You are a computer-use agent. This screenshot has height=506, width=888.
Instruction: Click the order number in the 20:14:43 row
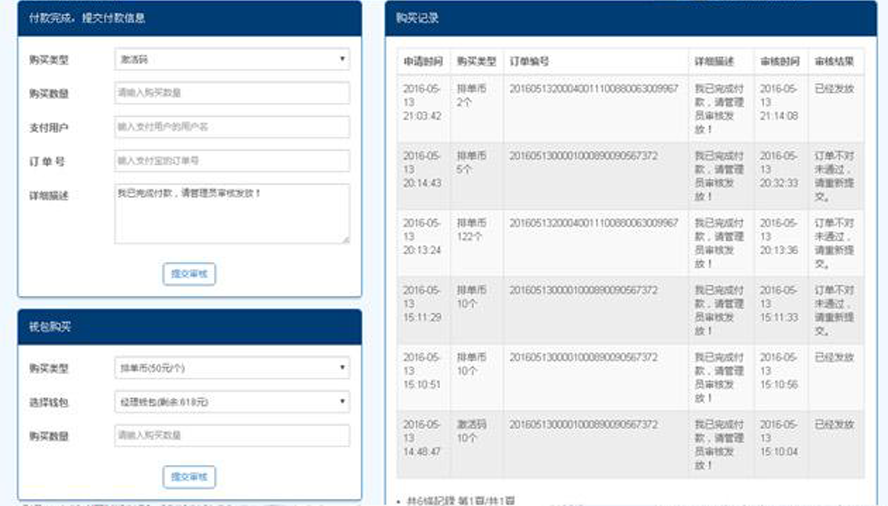click(x=583, y=156)
